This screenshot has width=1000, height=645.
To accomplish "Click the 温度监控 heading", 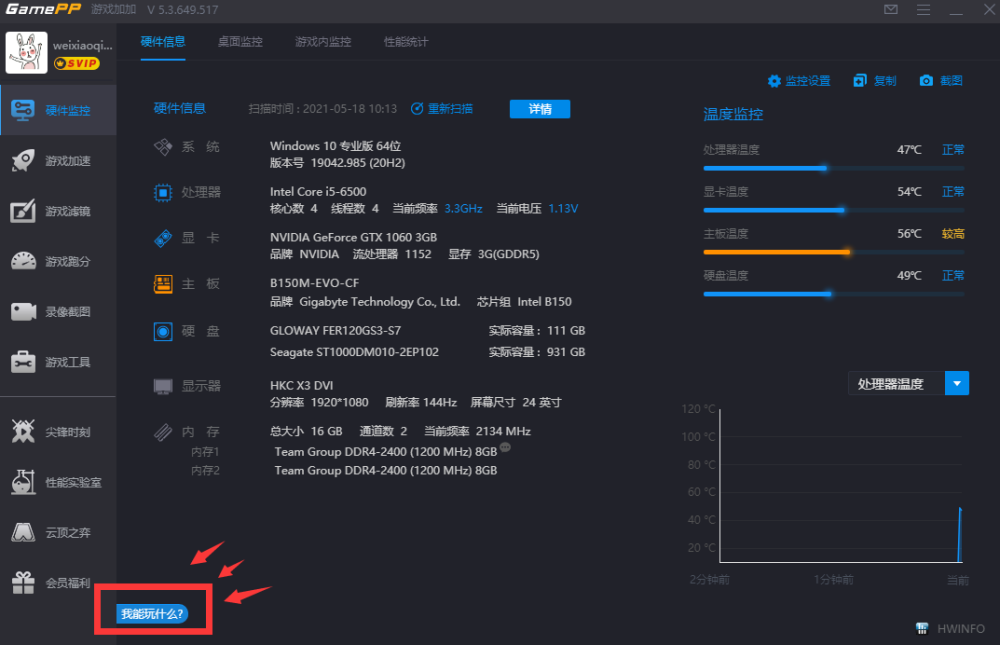I will pyautogui.click(x=733, y=114).
